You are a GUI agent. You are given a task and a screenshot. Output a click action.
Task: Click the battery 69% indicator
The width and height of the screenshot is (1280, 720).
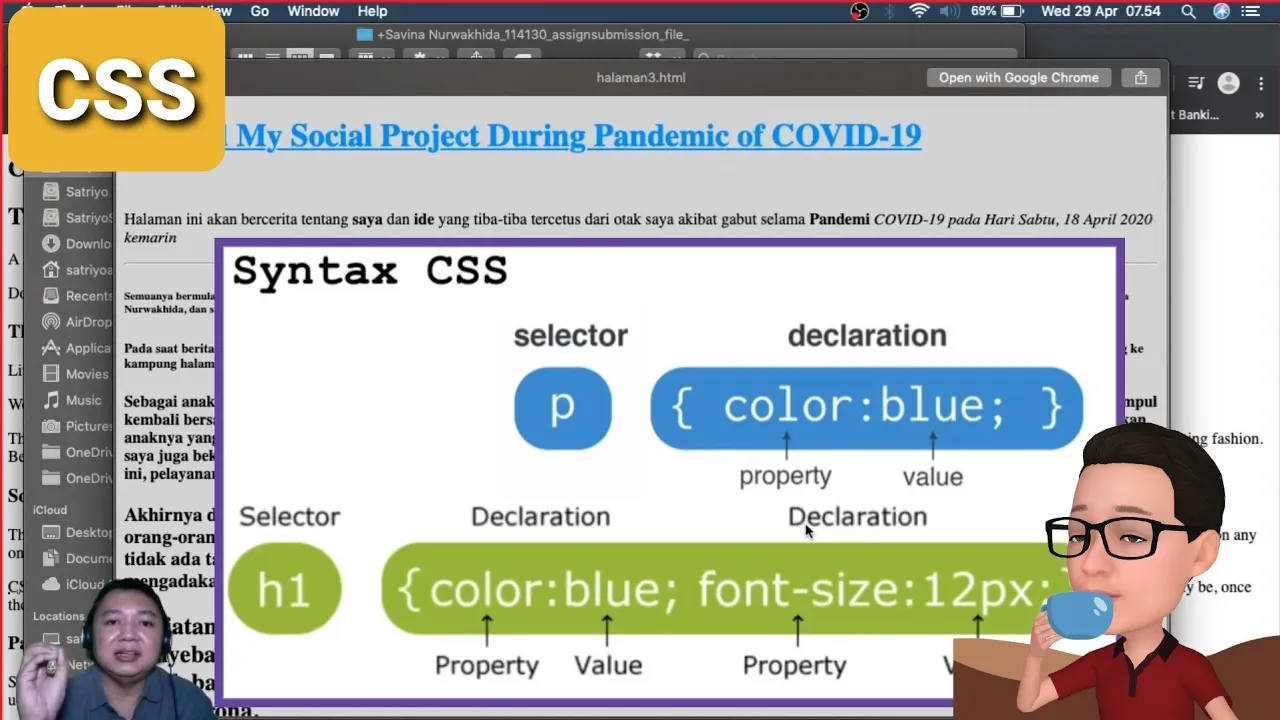(997, 11)
